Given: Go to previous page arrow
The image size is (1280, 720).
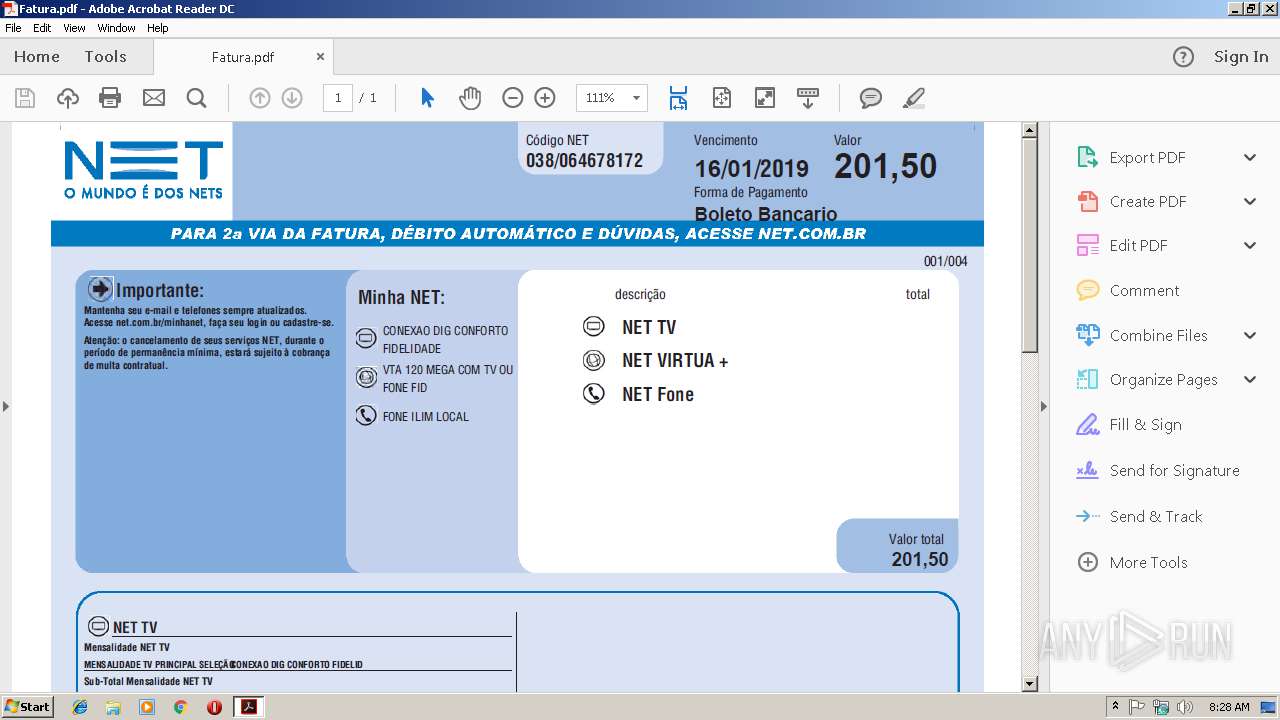Looking at the screenshot, I should point(260,98).
